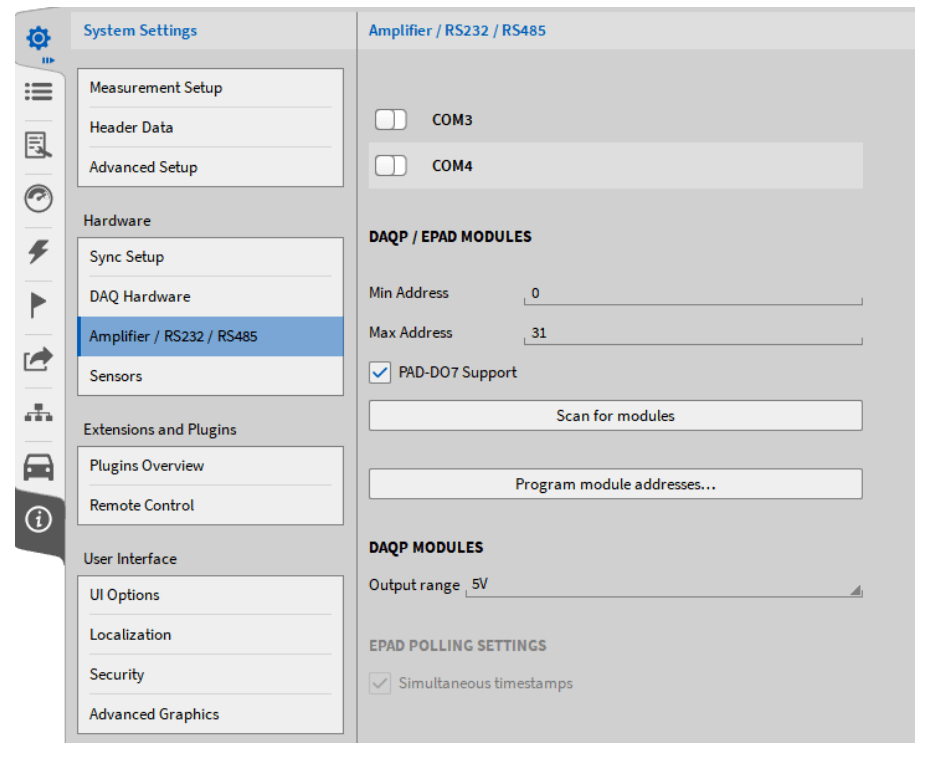926x757 pixels.
Task: Uncheck the PAD-DO7 Support checkbox
Action: pyautogui.click(x=380, y=373)
